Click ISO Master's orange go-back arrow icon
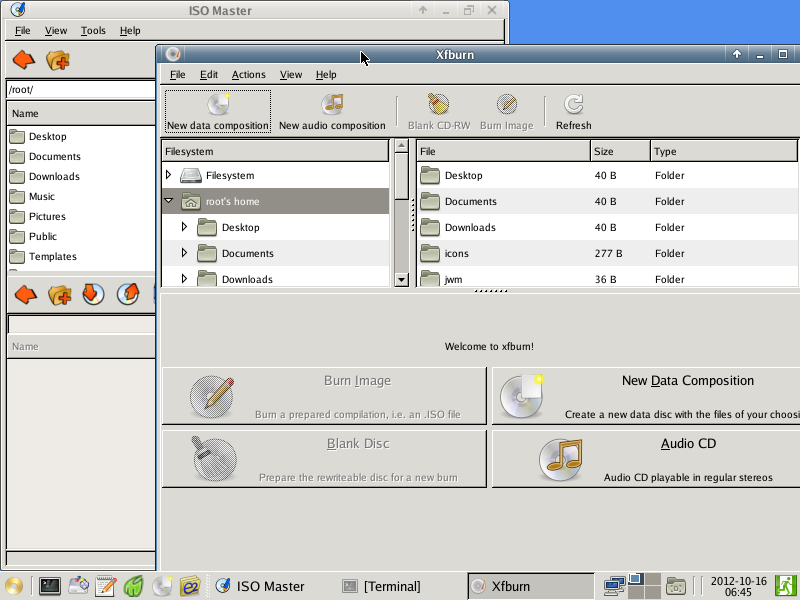Image resolution: width=800 pixels, height=600 pixels. coord(24,60)
